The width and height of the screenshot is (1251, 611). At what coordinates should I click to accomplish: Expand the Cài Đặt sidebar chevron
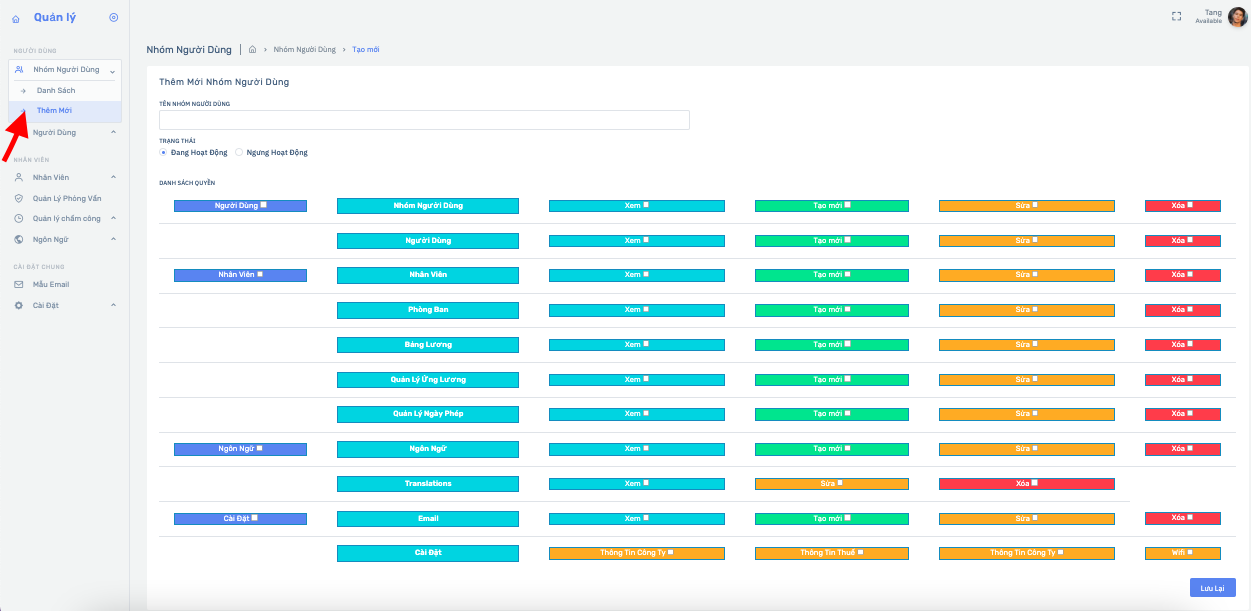(x=113, y=305)
